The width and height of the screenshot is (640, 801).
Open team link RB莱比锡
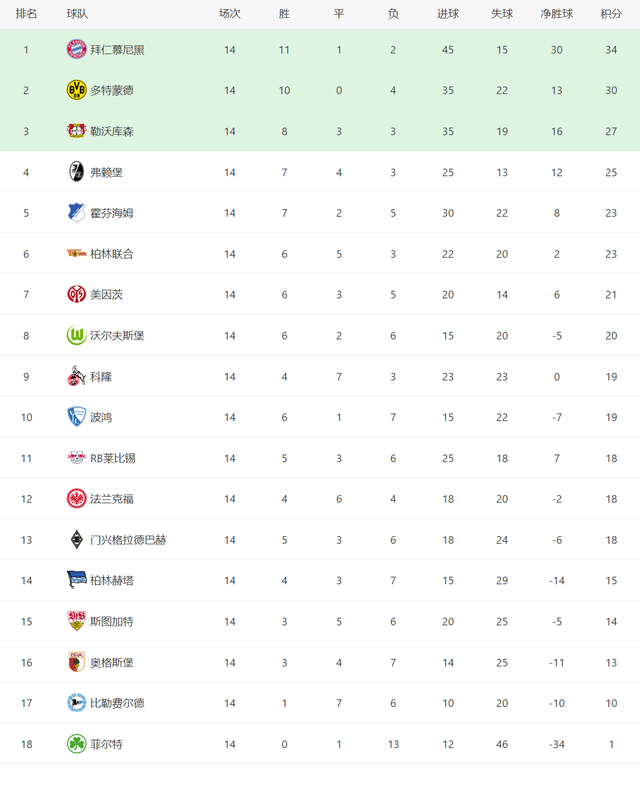pos(113,458)
